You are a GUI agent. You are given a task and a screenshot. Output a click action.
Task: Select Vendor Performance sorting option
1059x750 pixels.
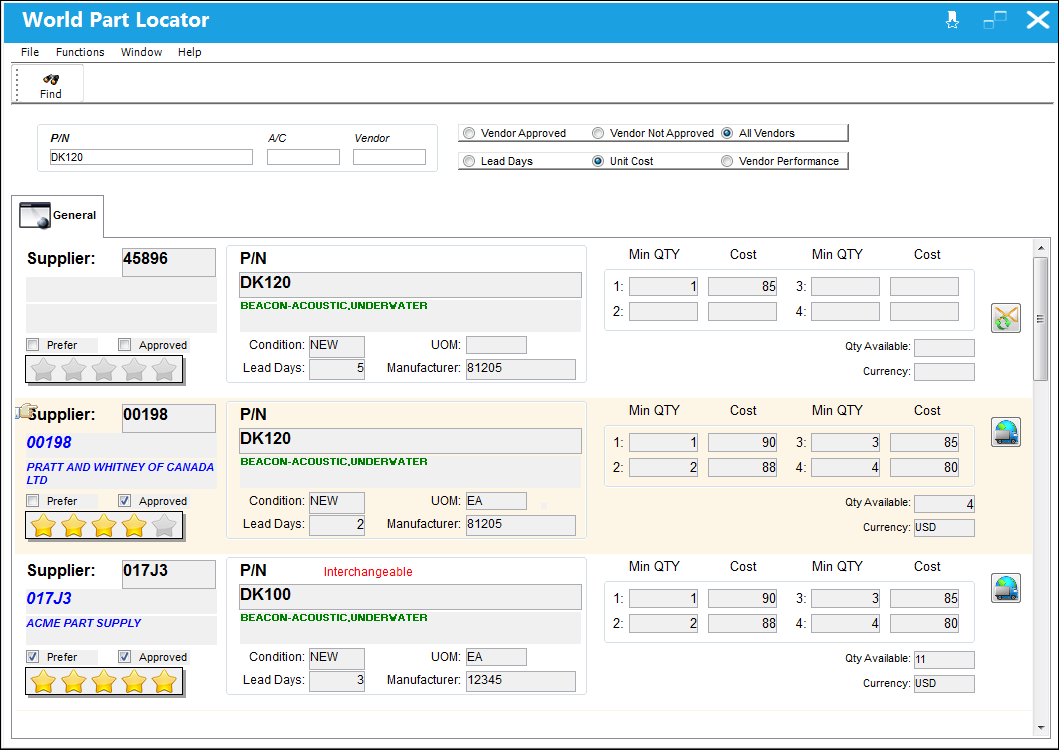pos(727,161)
